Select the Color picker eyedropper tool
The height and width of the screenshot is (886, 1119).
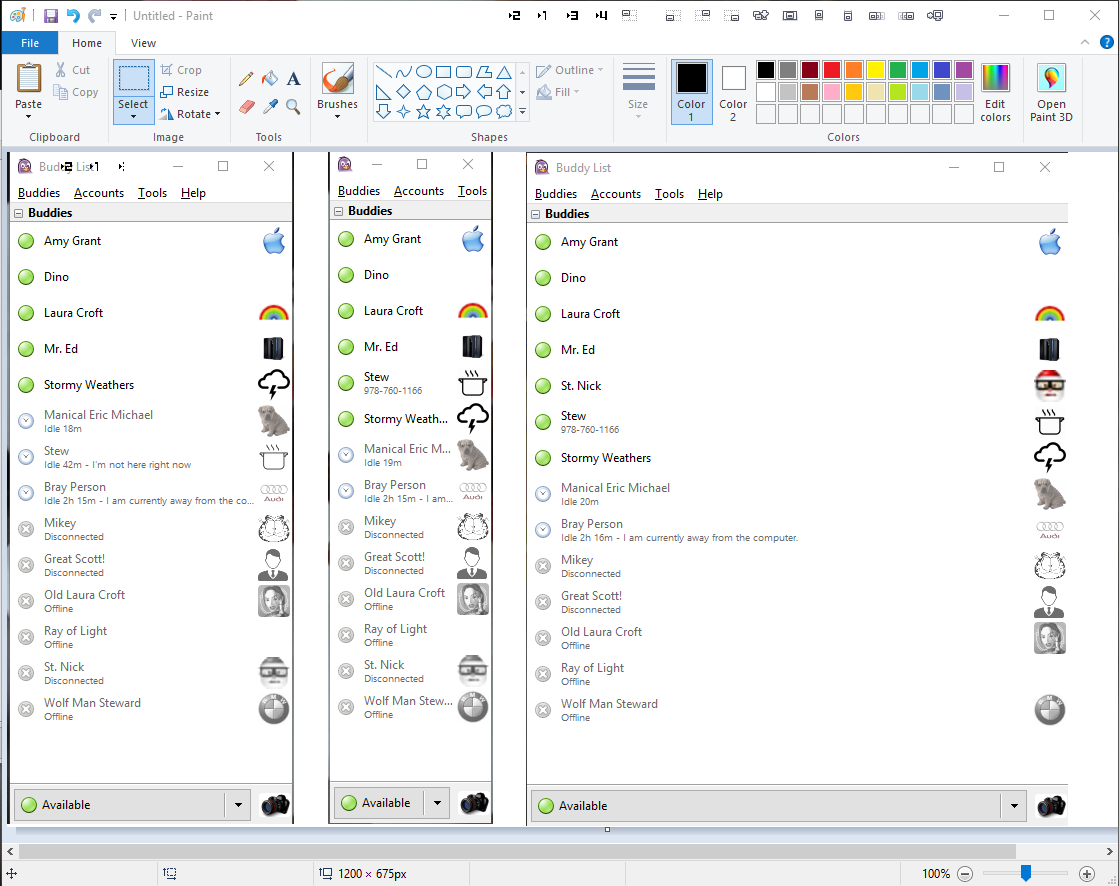tap(270, 106)
